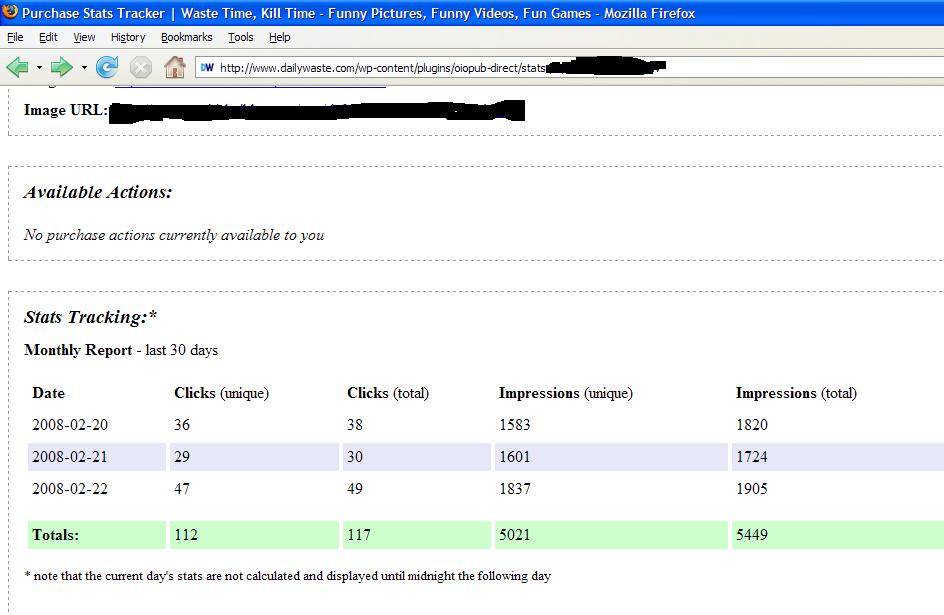Viewport: 944px width, 615px height.
Task: Click total impressions value 1820
Action: (752, 425)
